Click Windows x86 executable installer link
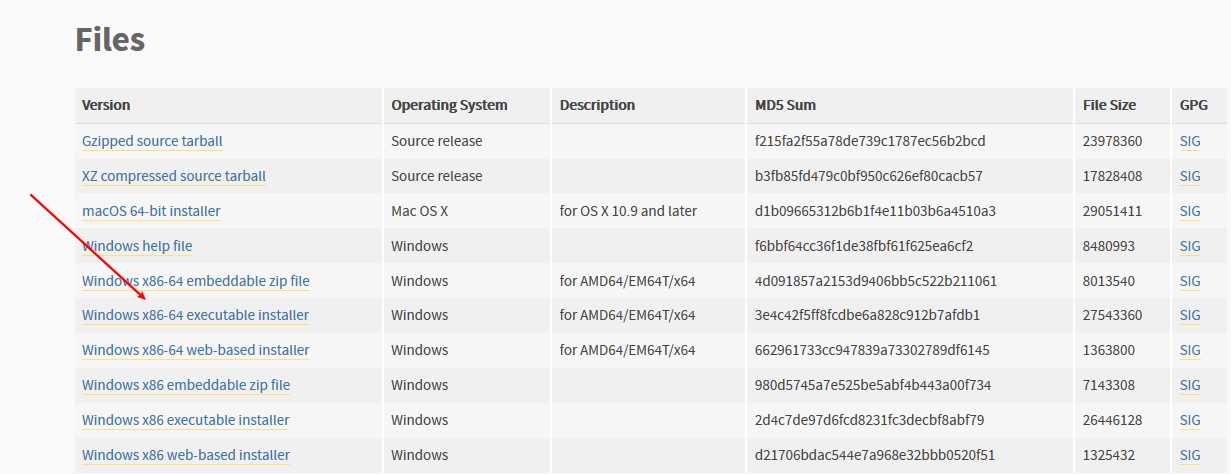This screenshot has height=474, width=1231. click(186, 420)
